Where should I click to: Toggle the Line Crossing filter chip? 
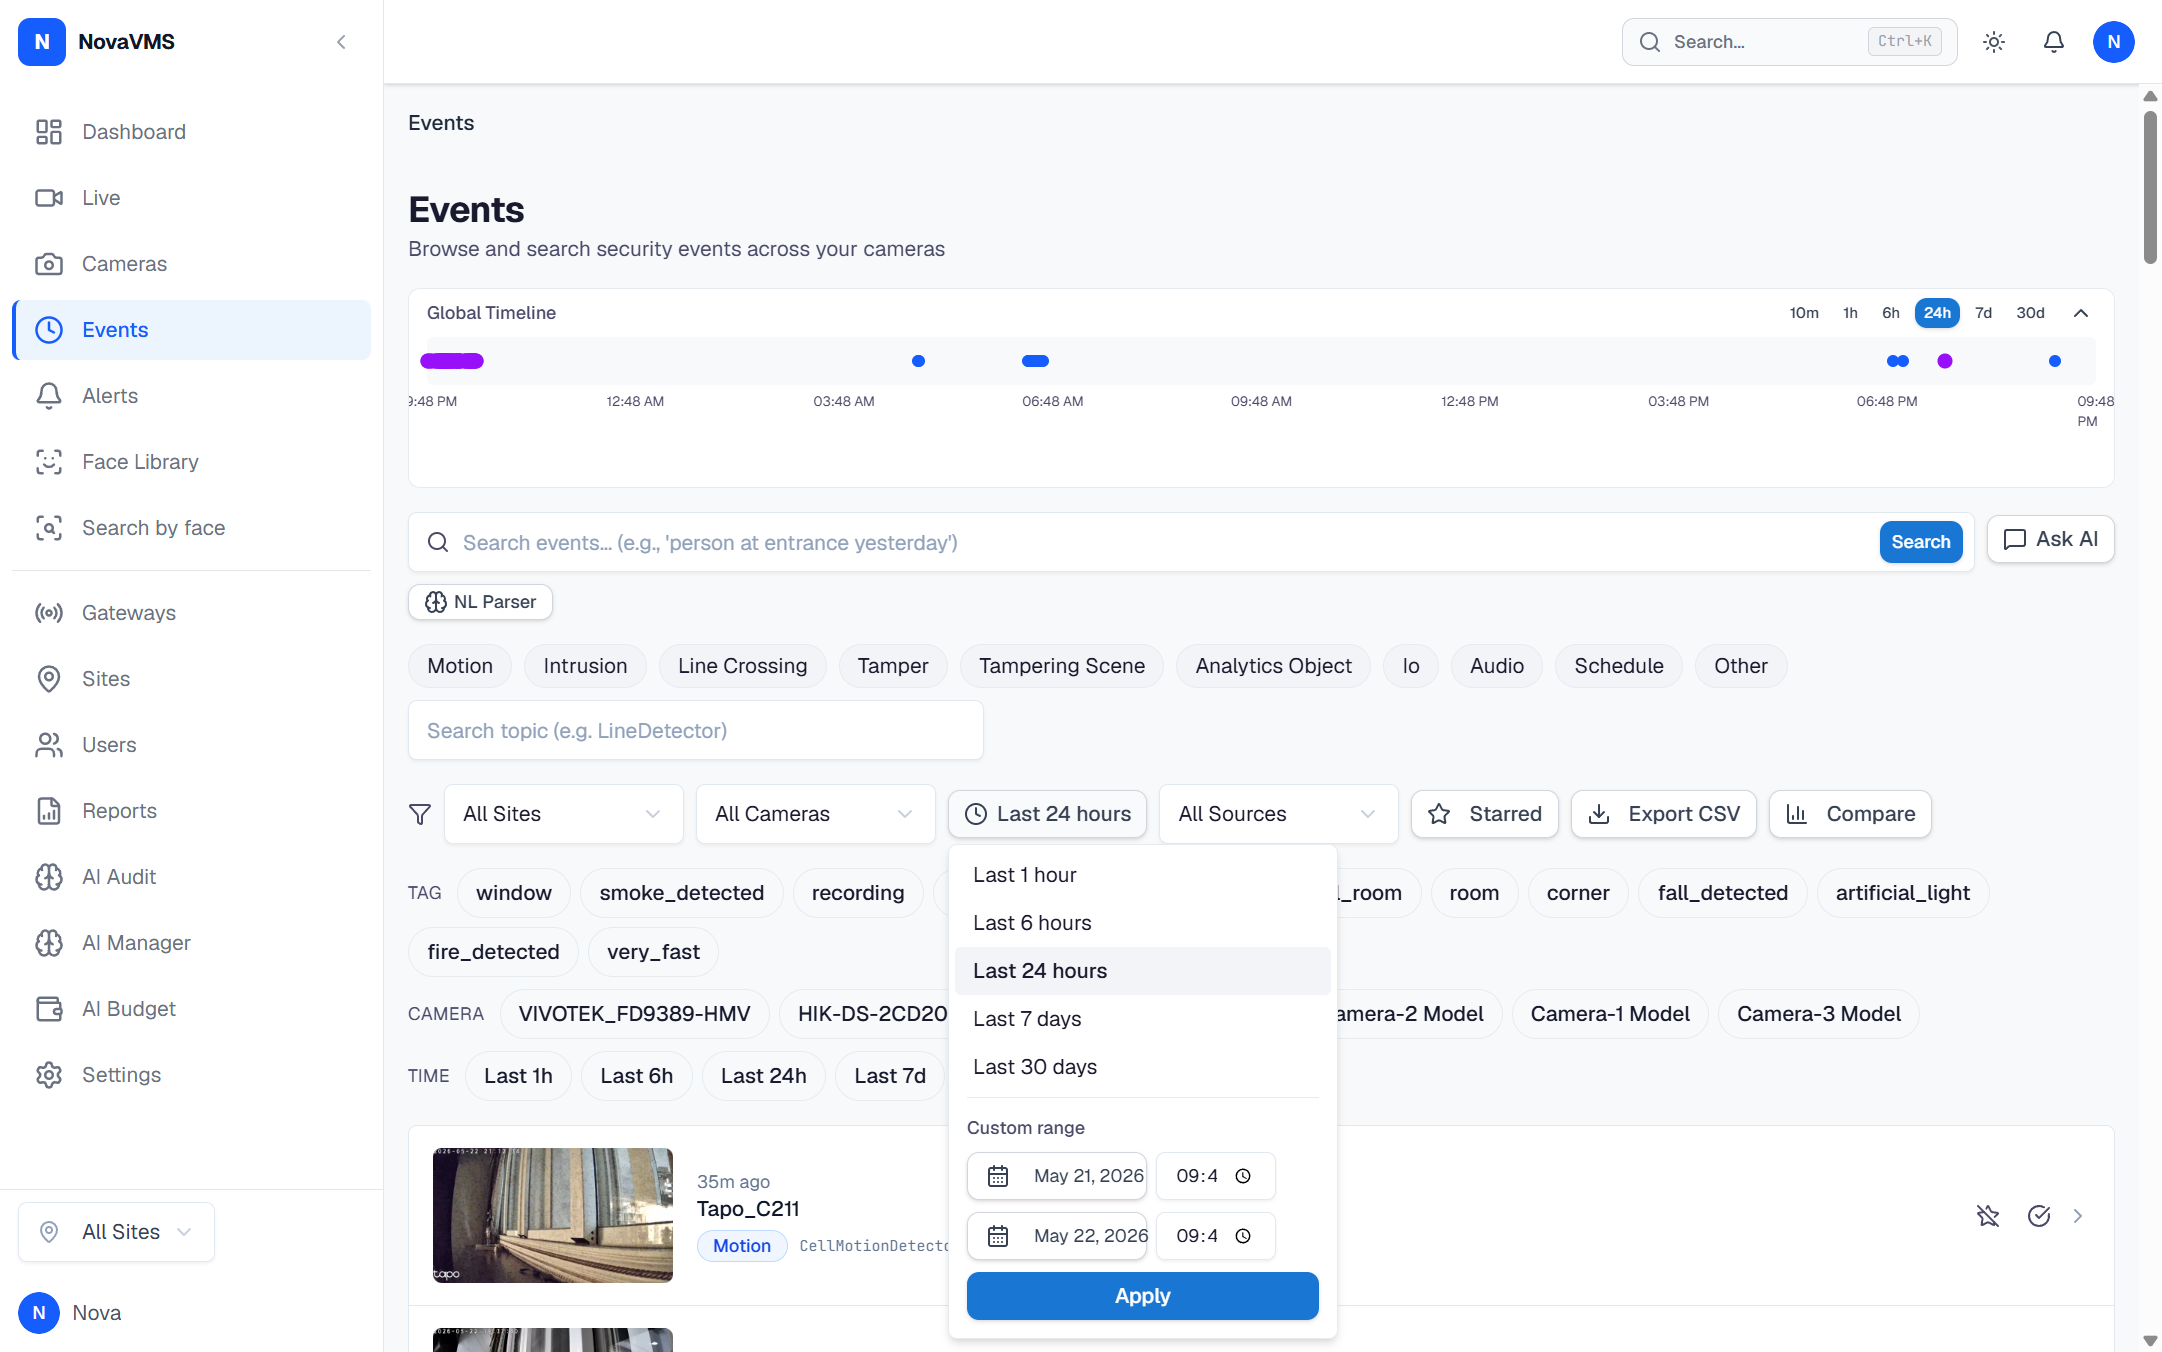coord(743,666)
